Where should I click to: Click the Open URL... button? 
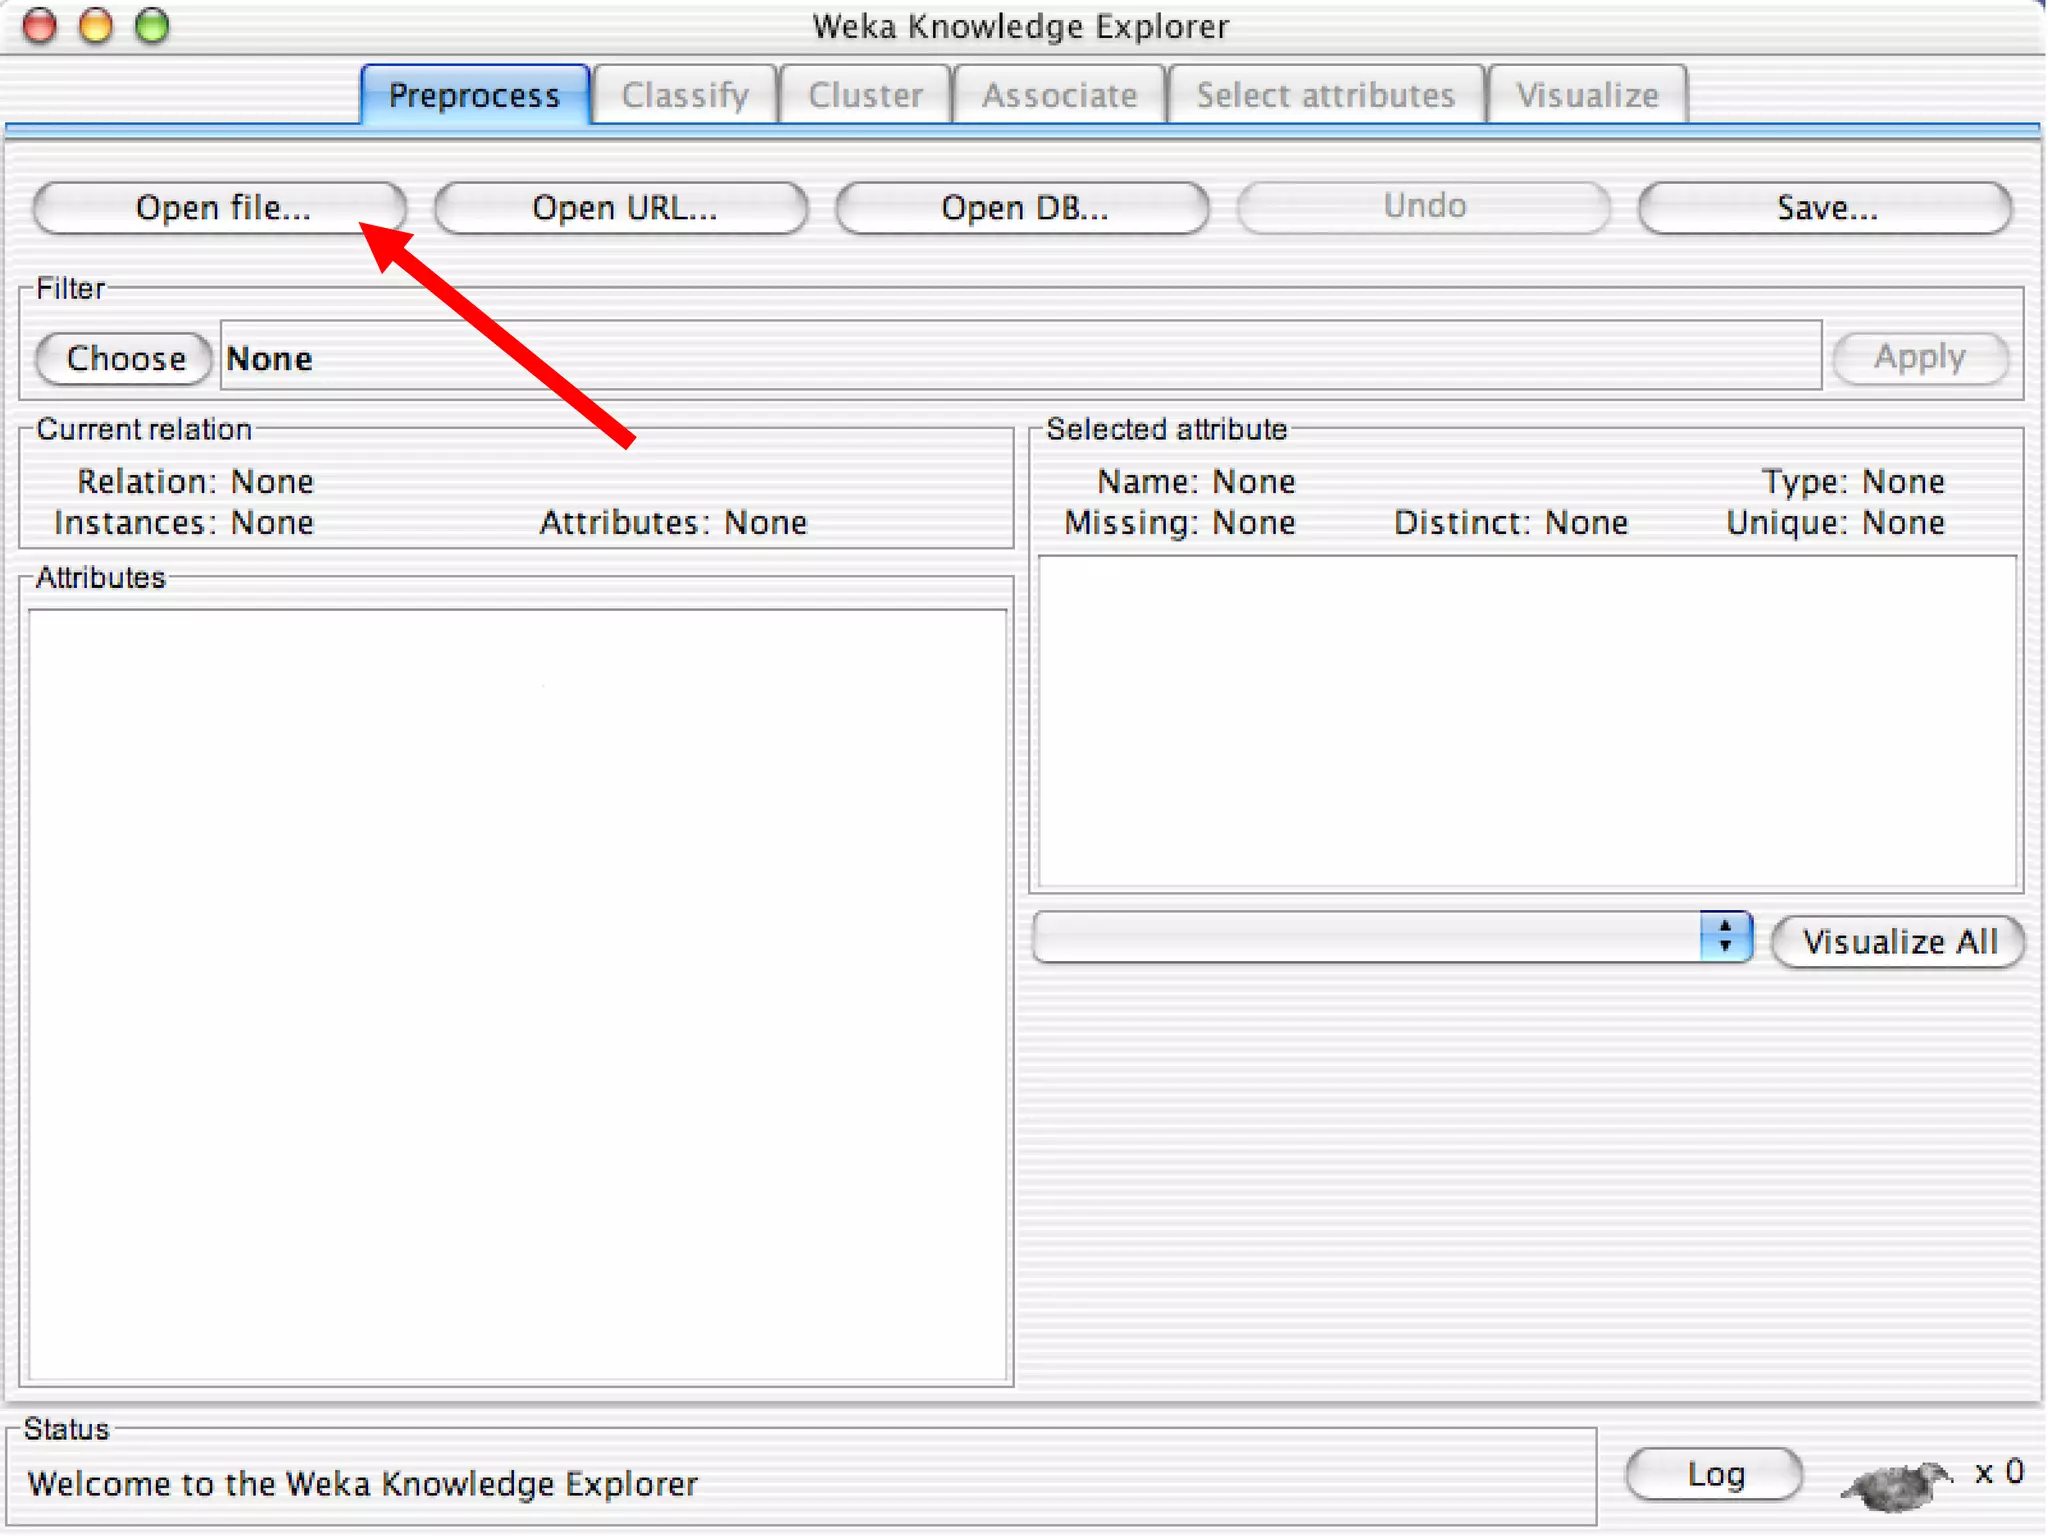pyautogui.click(x=622, y=208)
